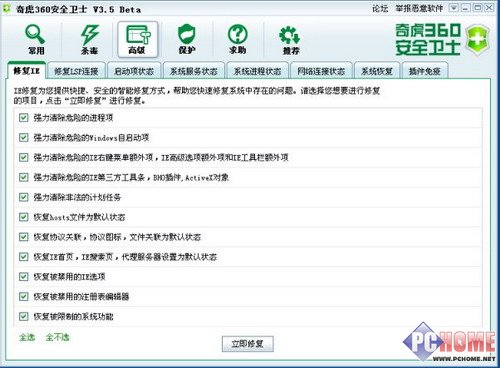Minimize the 360安全卫士 window

(x=466, y=8)
